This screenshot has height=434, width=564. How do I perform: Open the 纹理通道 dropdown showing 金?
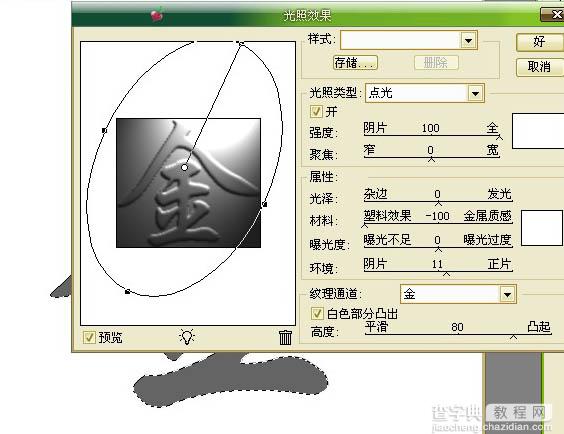tap(507, 294)
